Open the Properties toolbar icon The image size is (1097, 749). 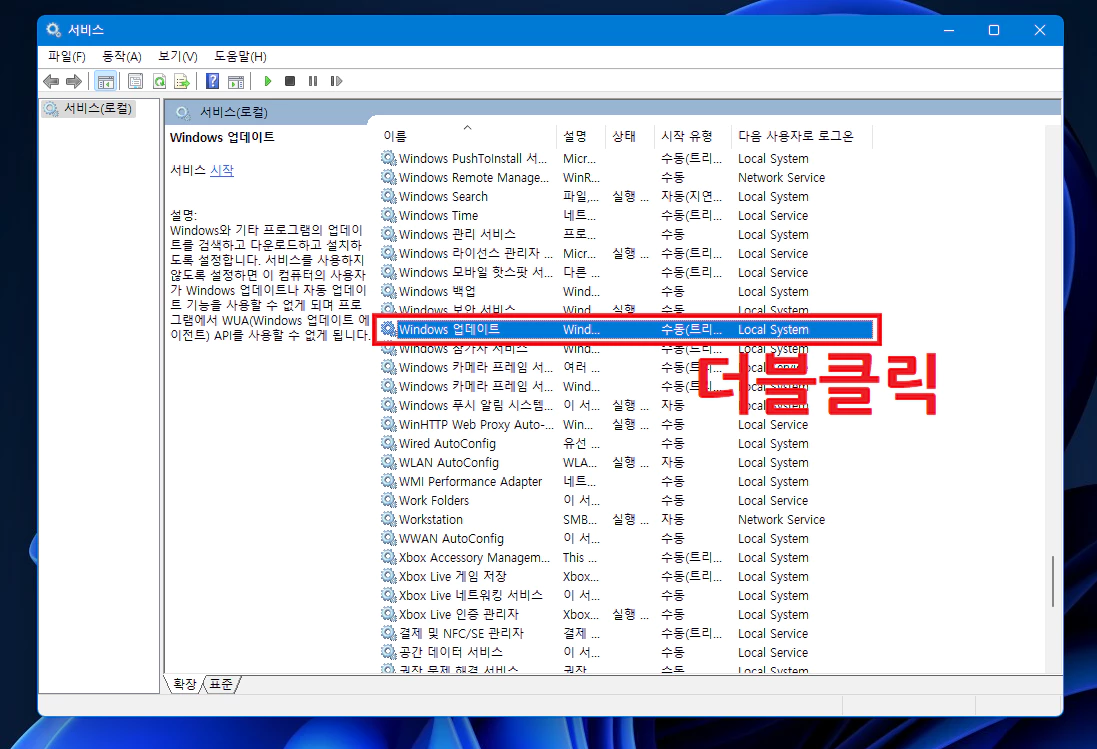pos(135,81)
